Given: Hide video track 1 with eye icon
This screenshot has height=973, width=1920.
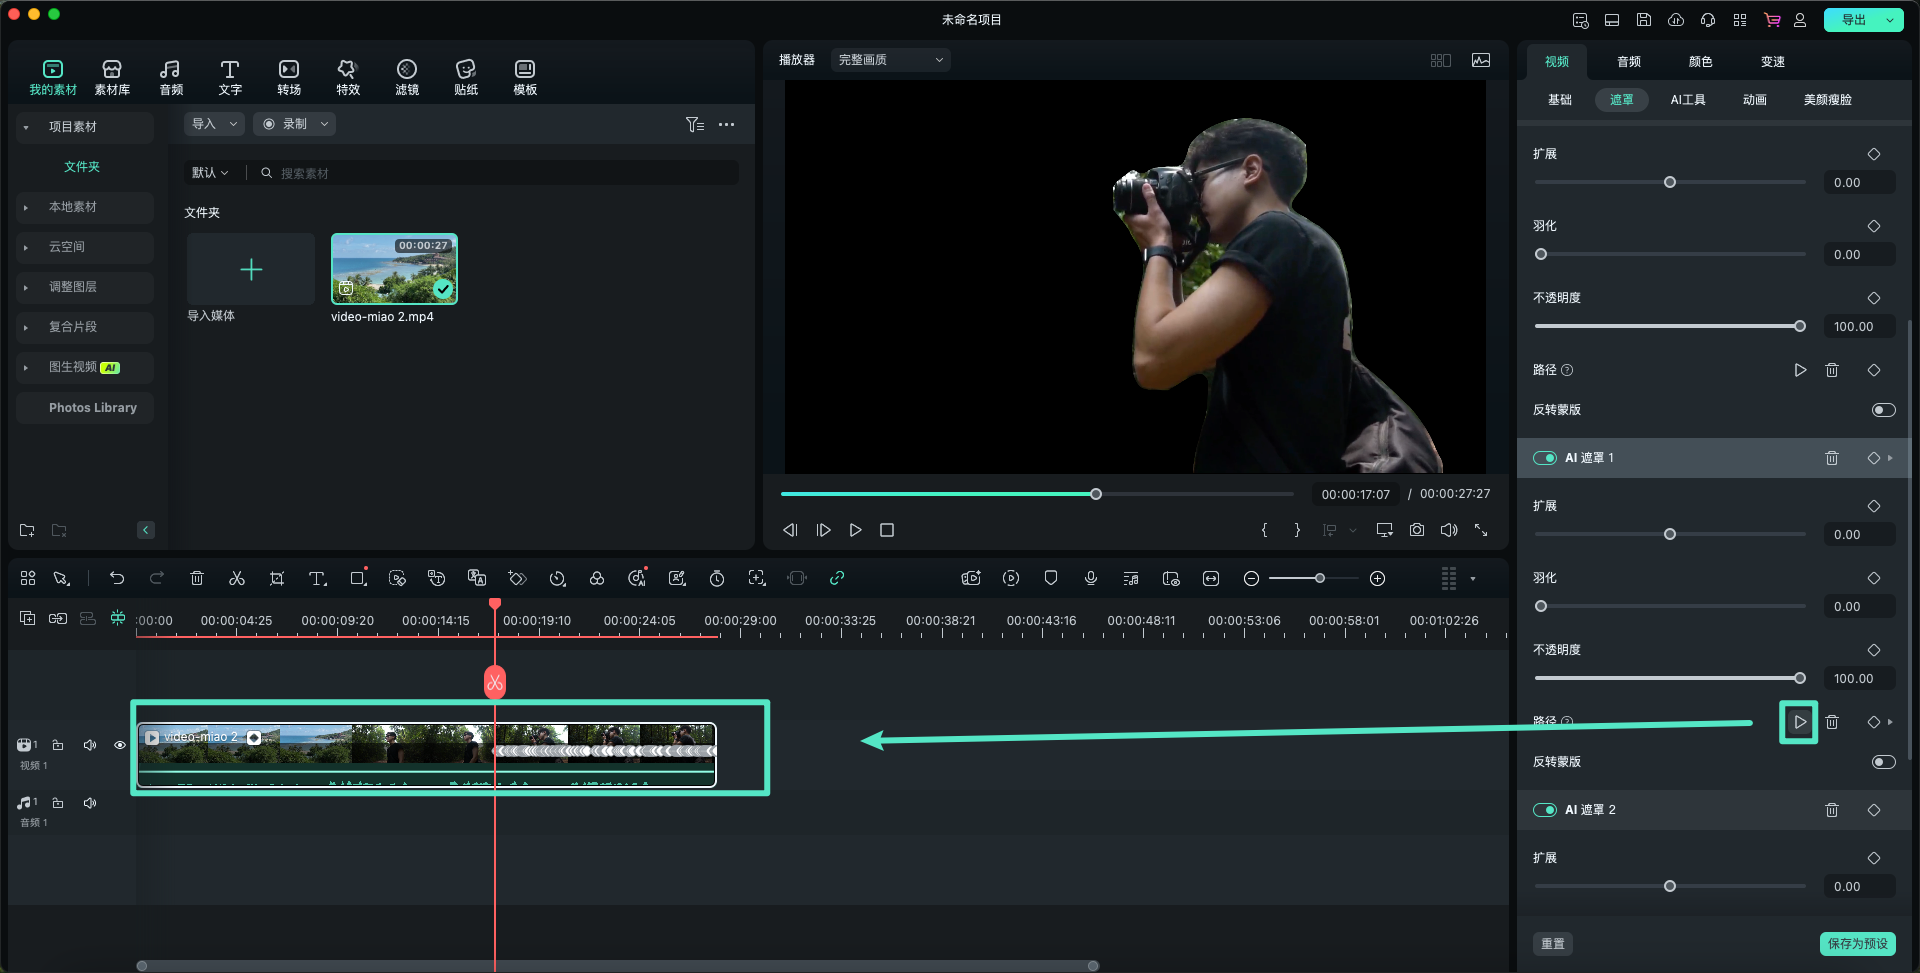Looking at the screenshot, I should click(120, 745).
